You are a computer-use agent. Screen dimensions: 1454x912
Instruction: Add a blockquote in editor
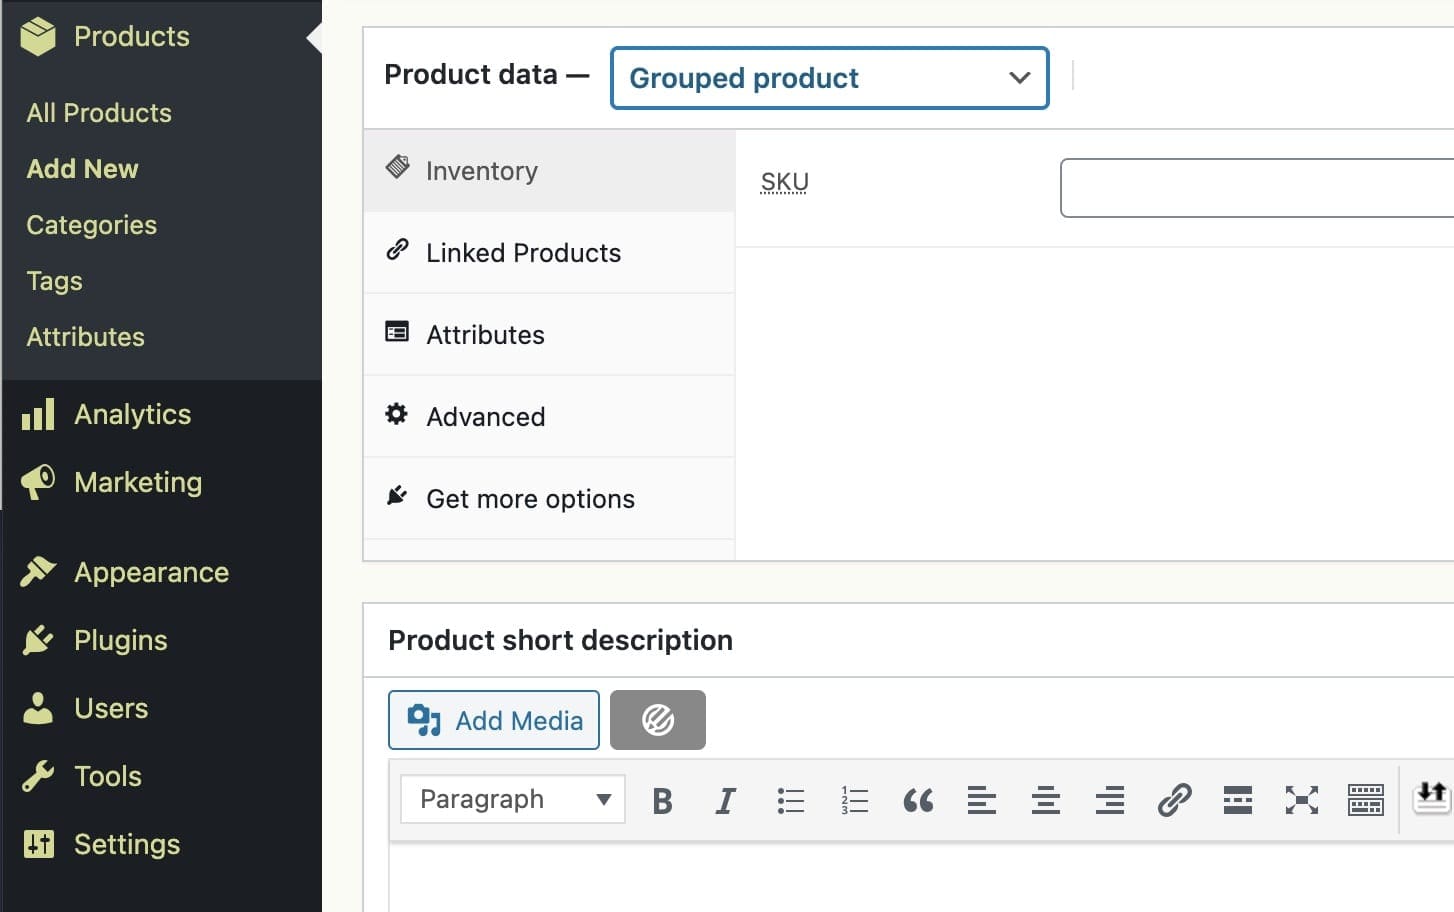tap(918, 801)
